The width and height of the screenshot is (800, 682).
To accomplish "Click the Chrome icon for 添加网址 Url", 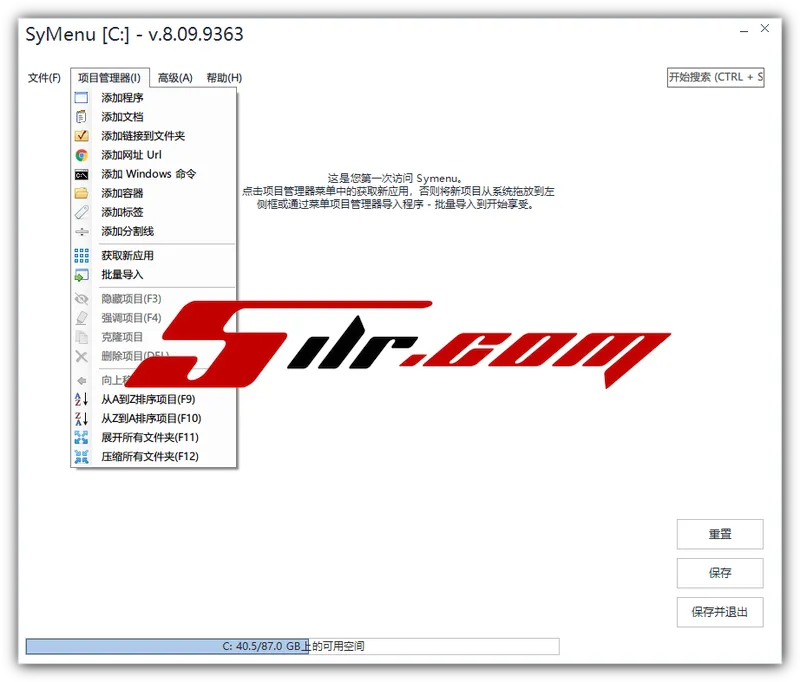I will (x=81, y=155).
